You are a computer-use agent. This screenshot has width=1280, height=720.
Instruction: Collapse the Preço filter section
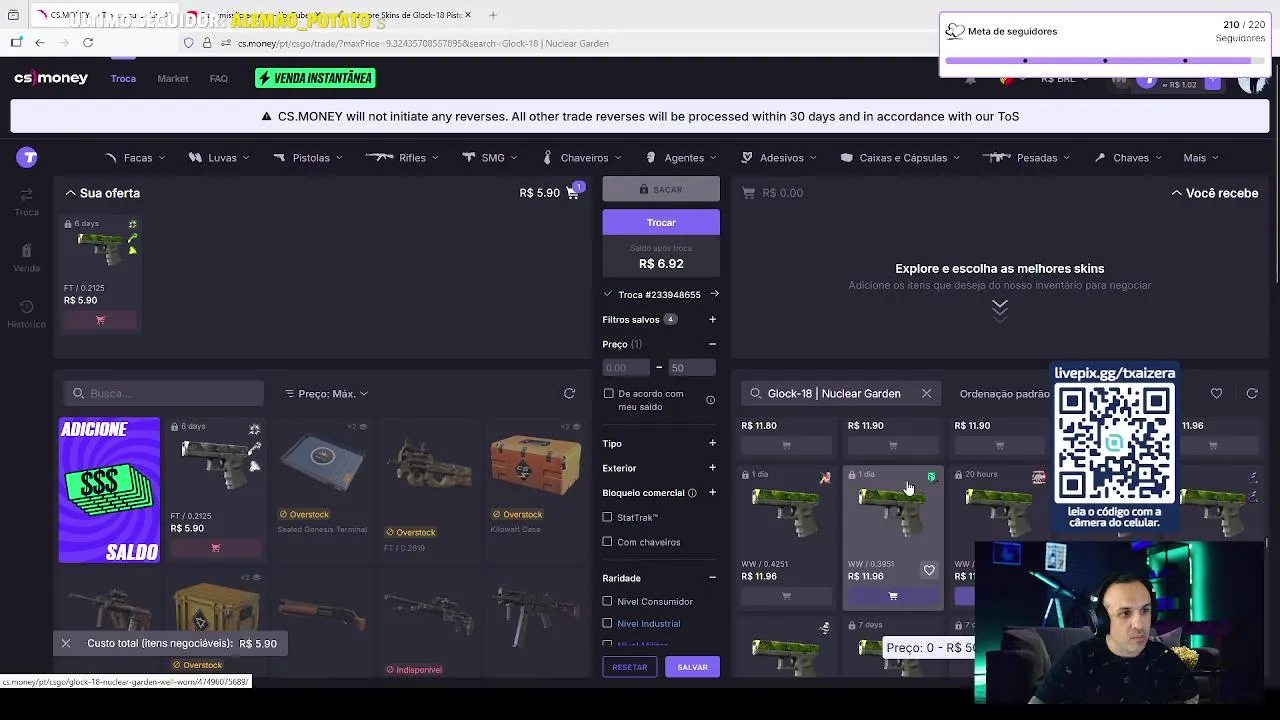pyautogui.click(x=712, y=344)
